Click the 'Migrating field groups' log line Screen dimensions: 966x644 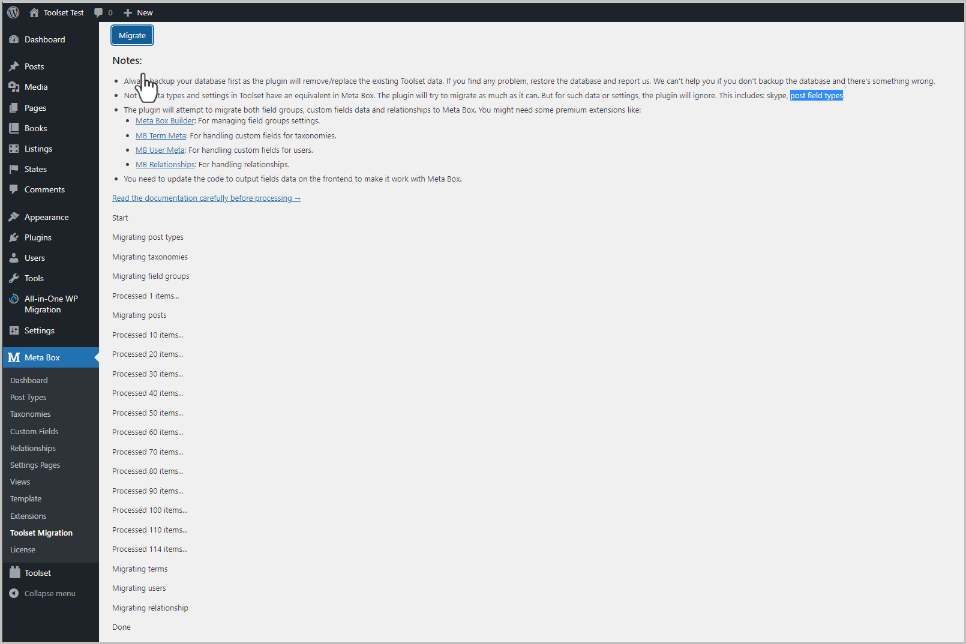[151, 276]
